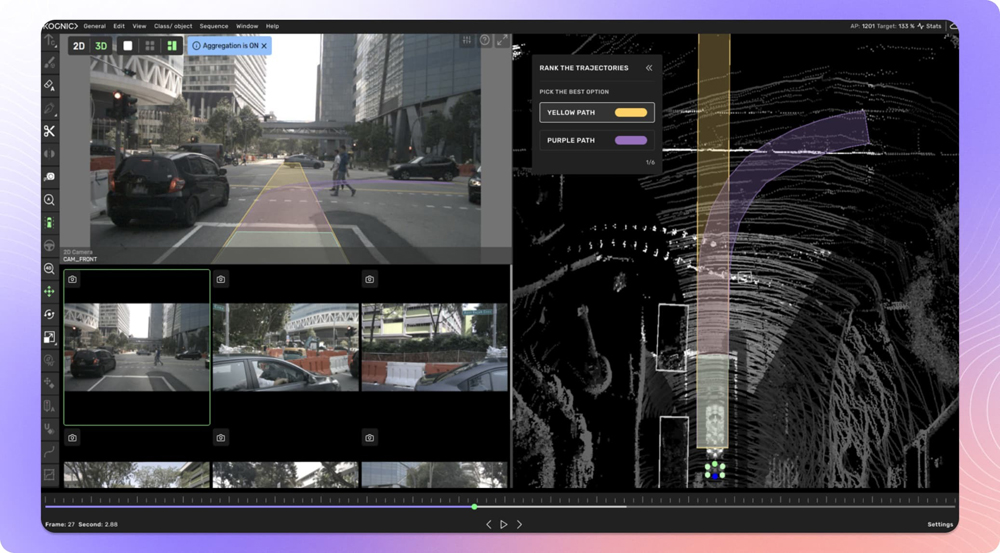
Task: Select the scissors cut tool
Action: [x=49, y=131]
